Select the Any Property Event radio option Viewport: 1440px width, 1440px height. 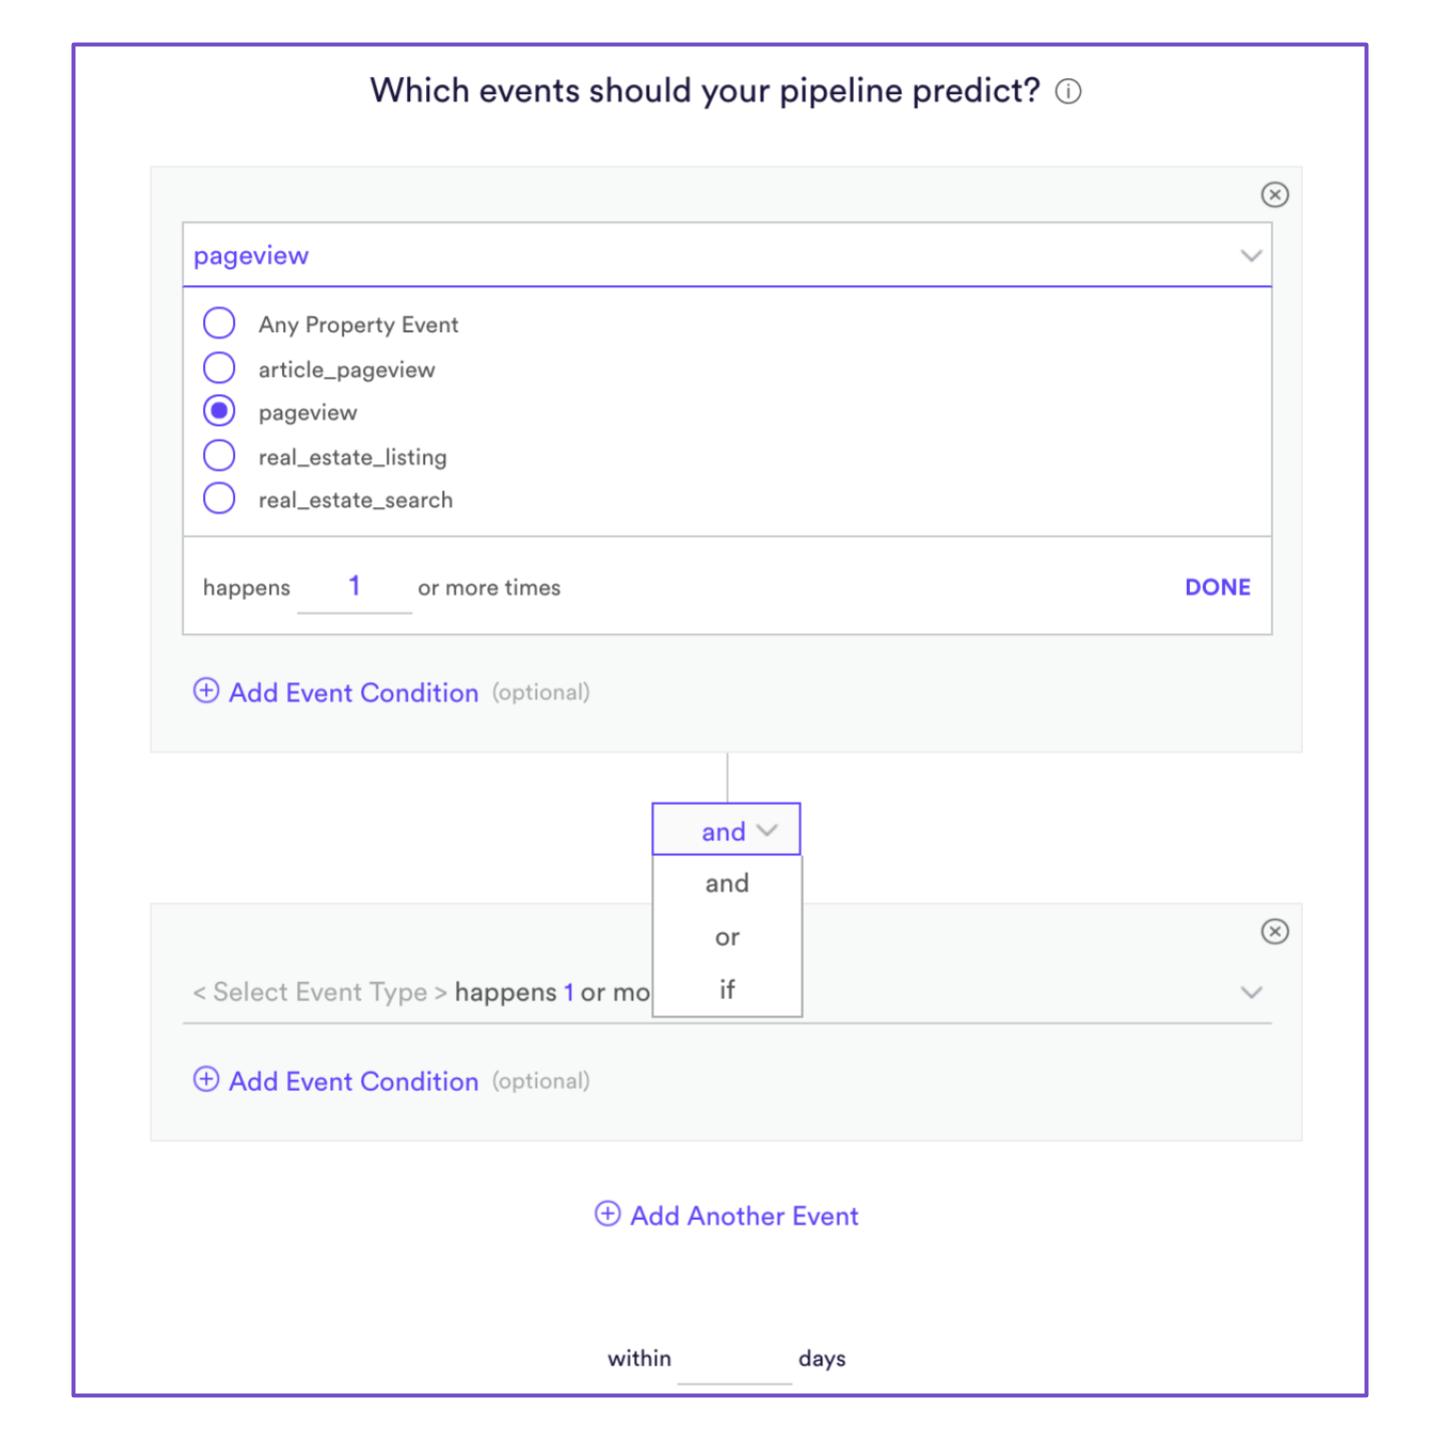click(x=219, y=324)
